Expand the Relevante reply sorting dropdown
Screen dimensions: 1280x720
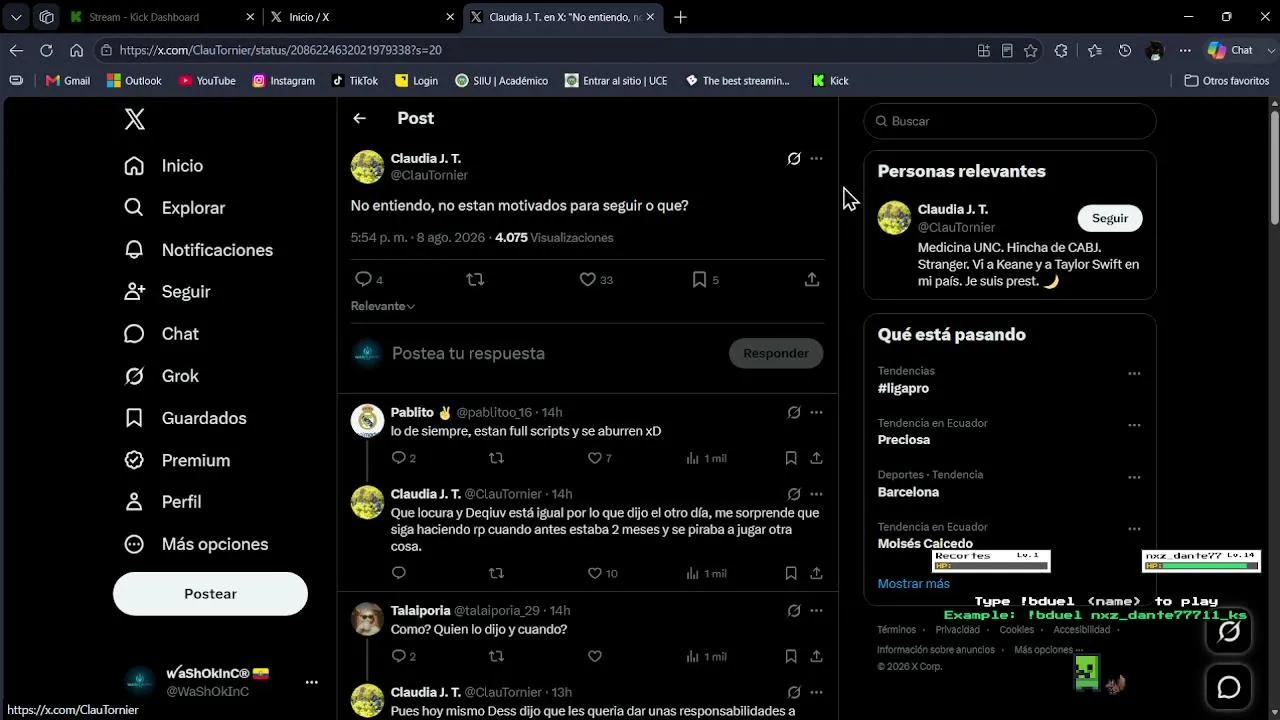click(383, 306)
